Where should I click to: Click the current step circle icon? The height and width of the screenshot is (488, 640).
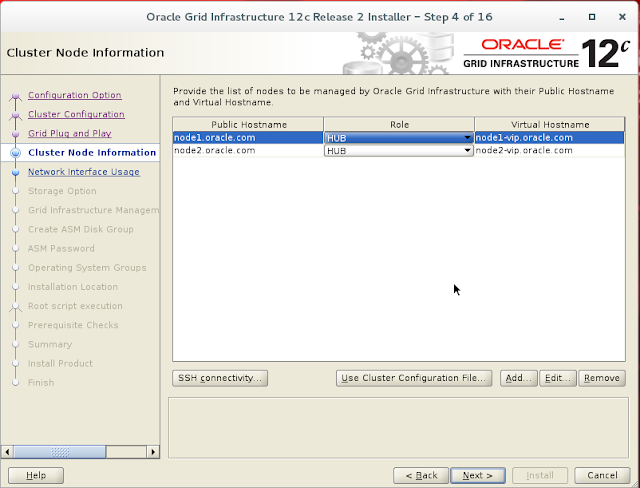tap(16, 153)
